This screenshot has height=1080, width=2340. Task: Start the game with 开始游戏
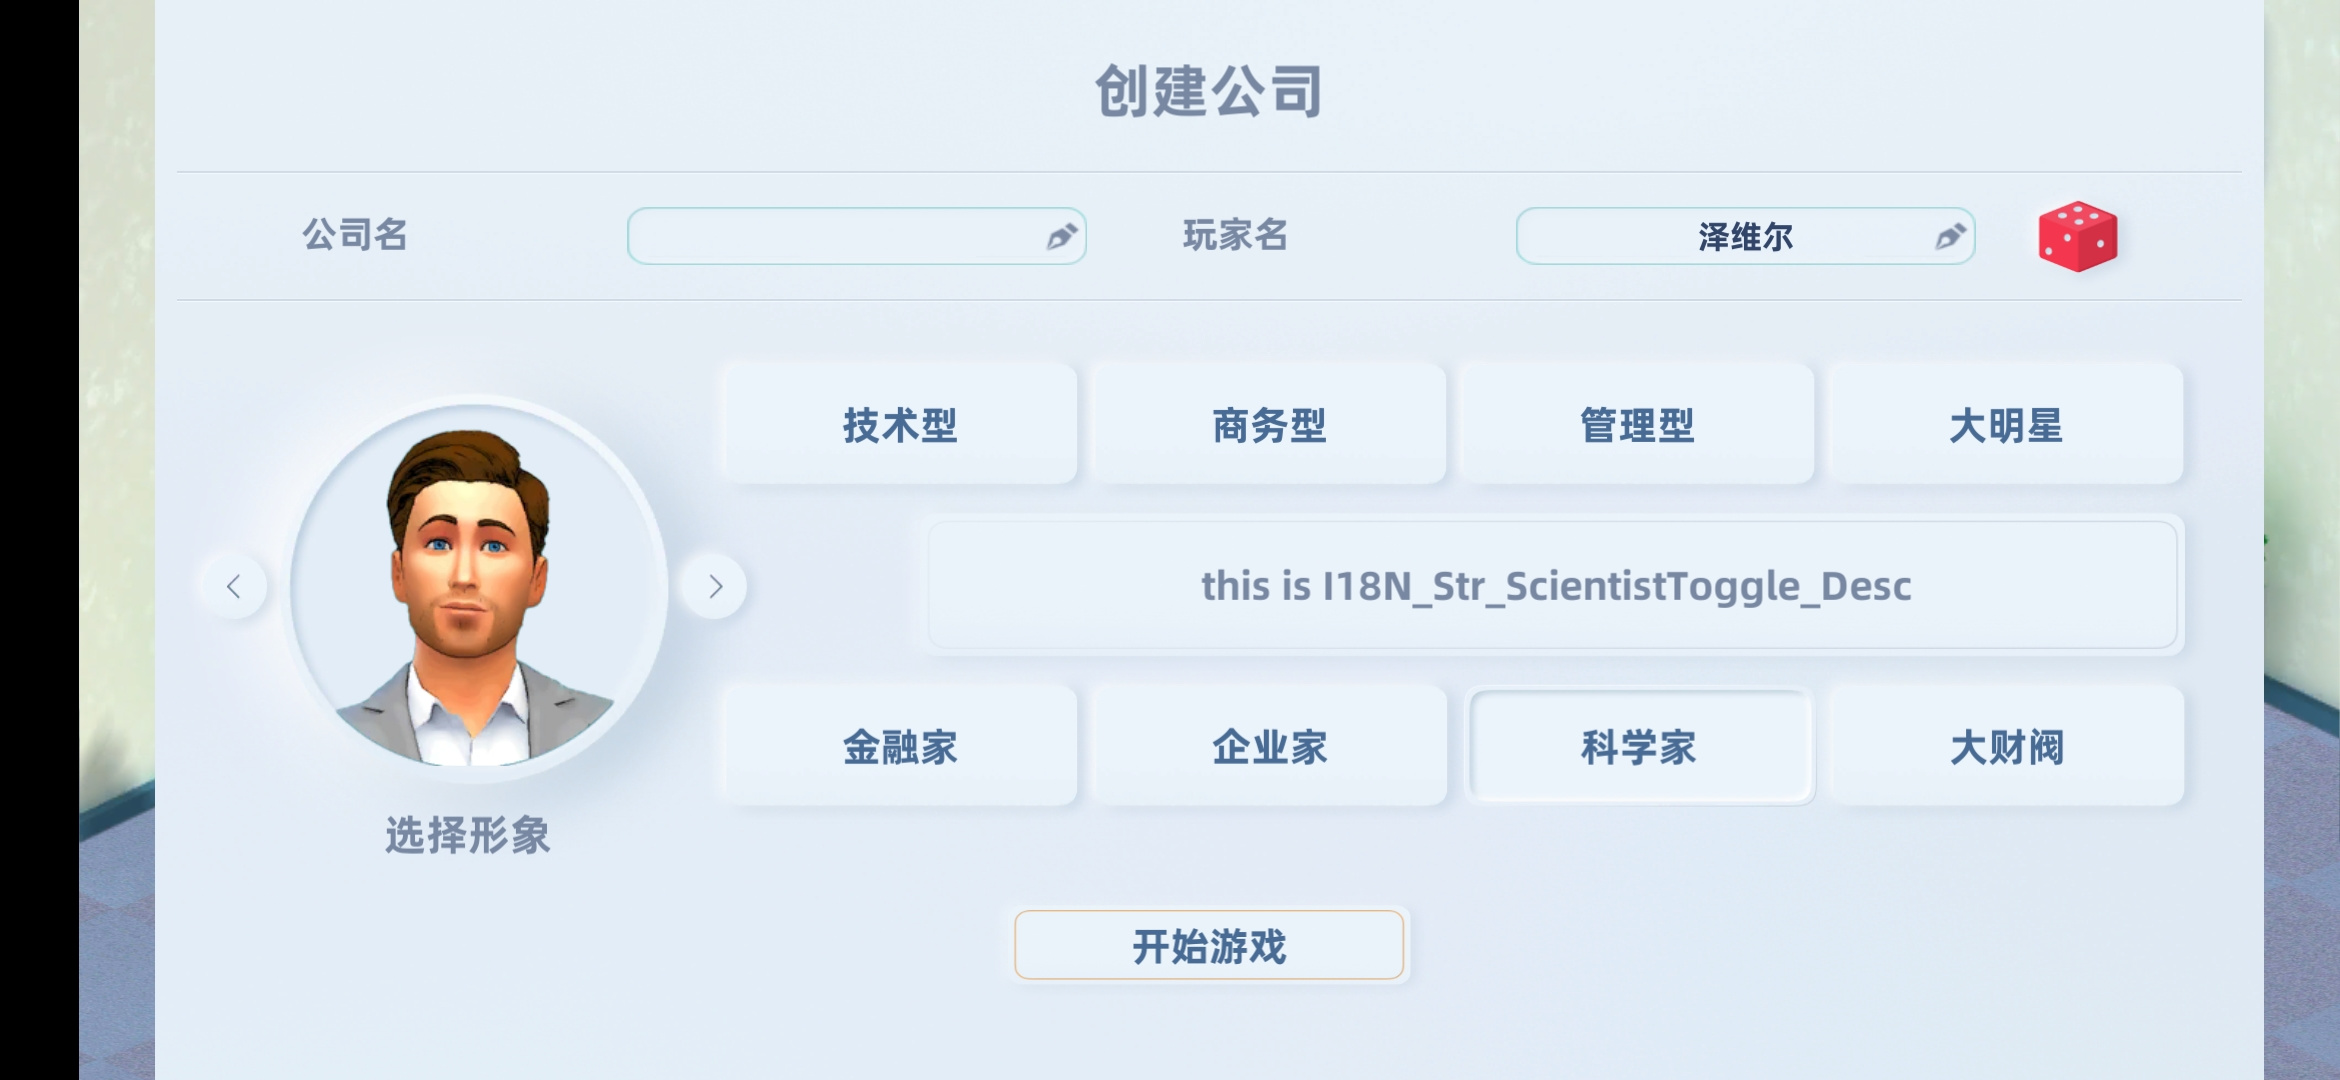coord(1209,945)
